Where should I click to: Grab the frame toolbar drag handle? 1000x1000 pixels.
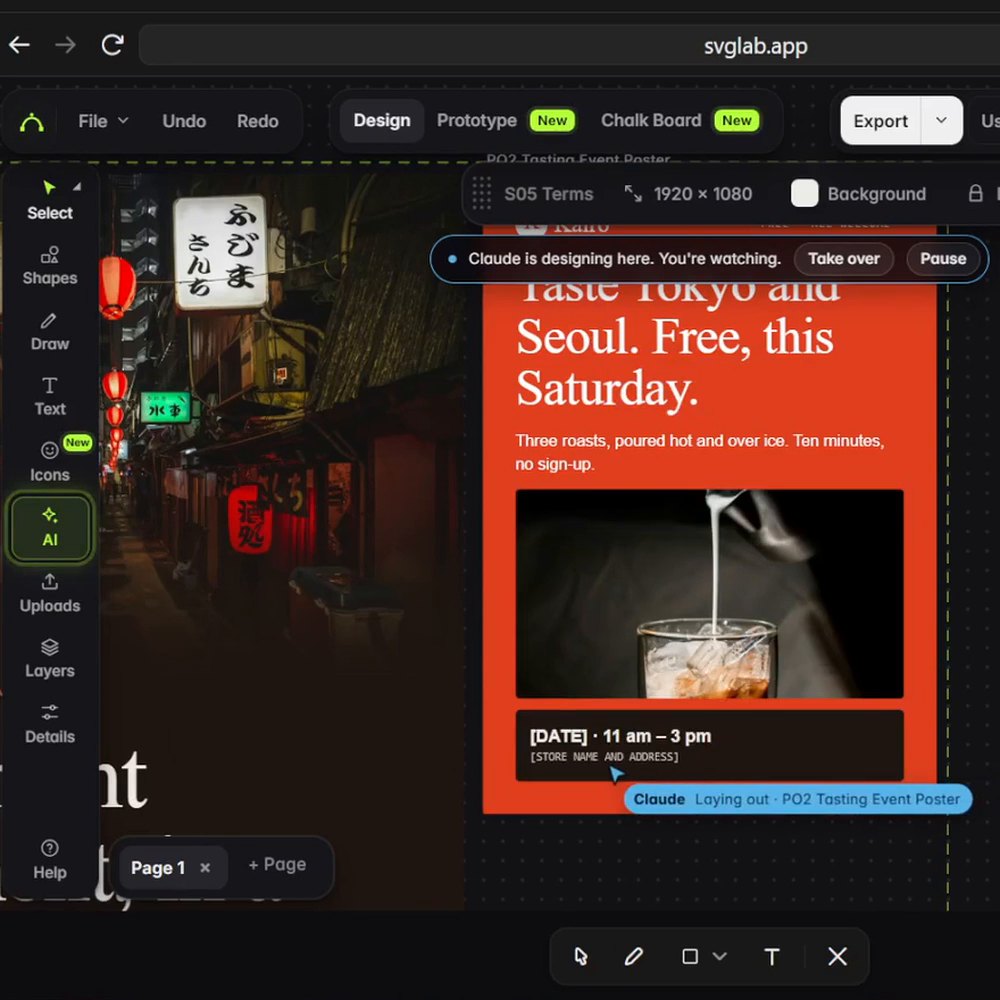point(482,193)
